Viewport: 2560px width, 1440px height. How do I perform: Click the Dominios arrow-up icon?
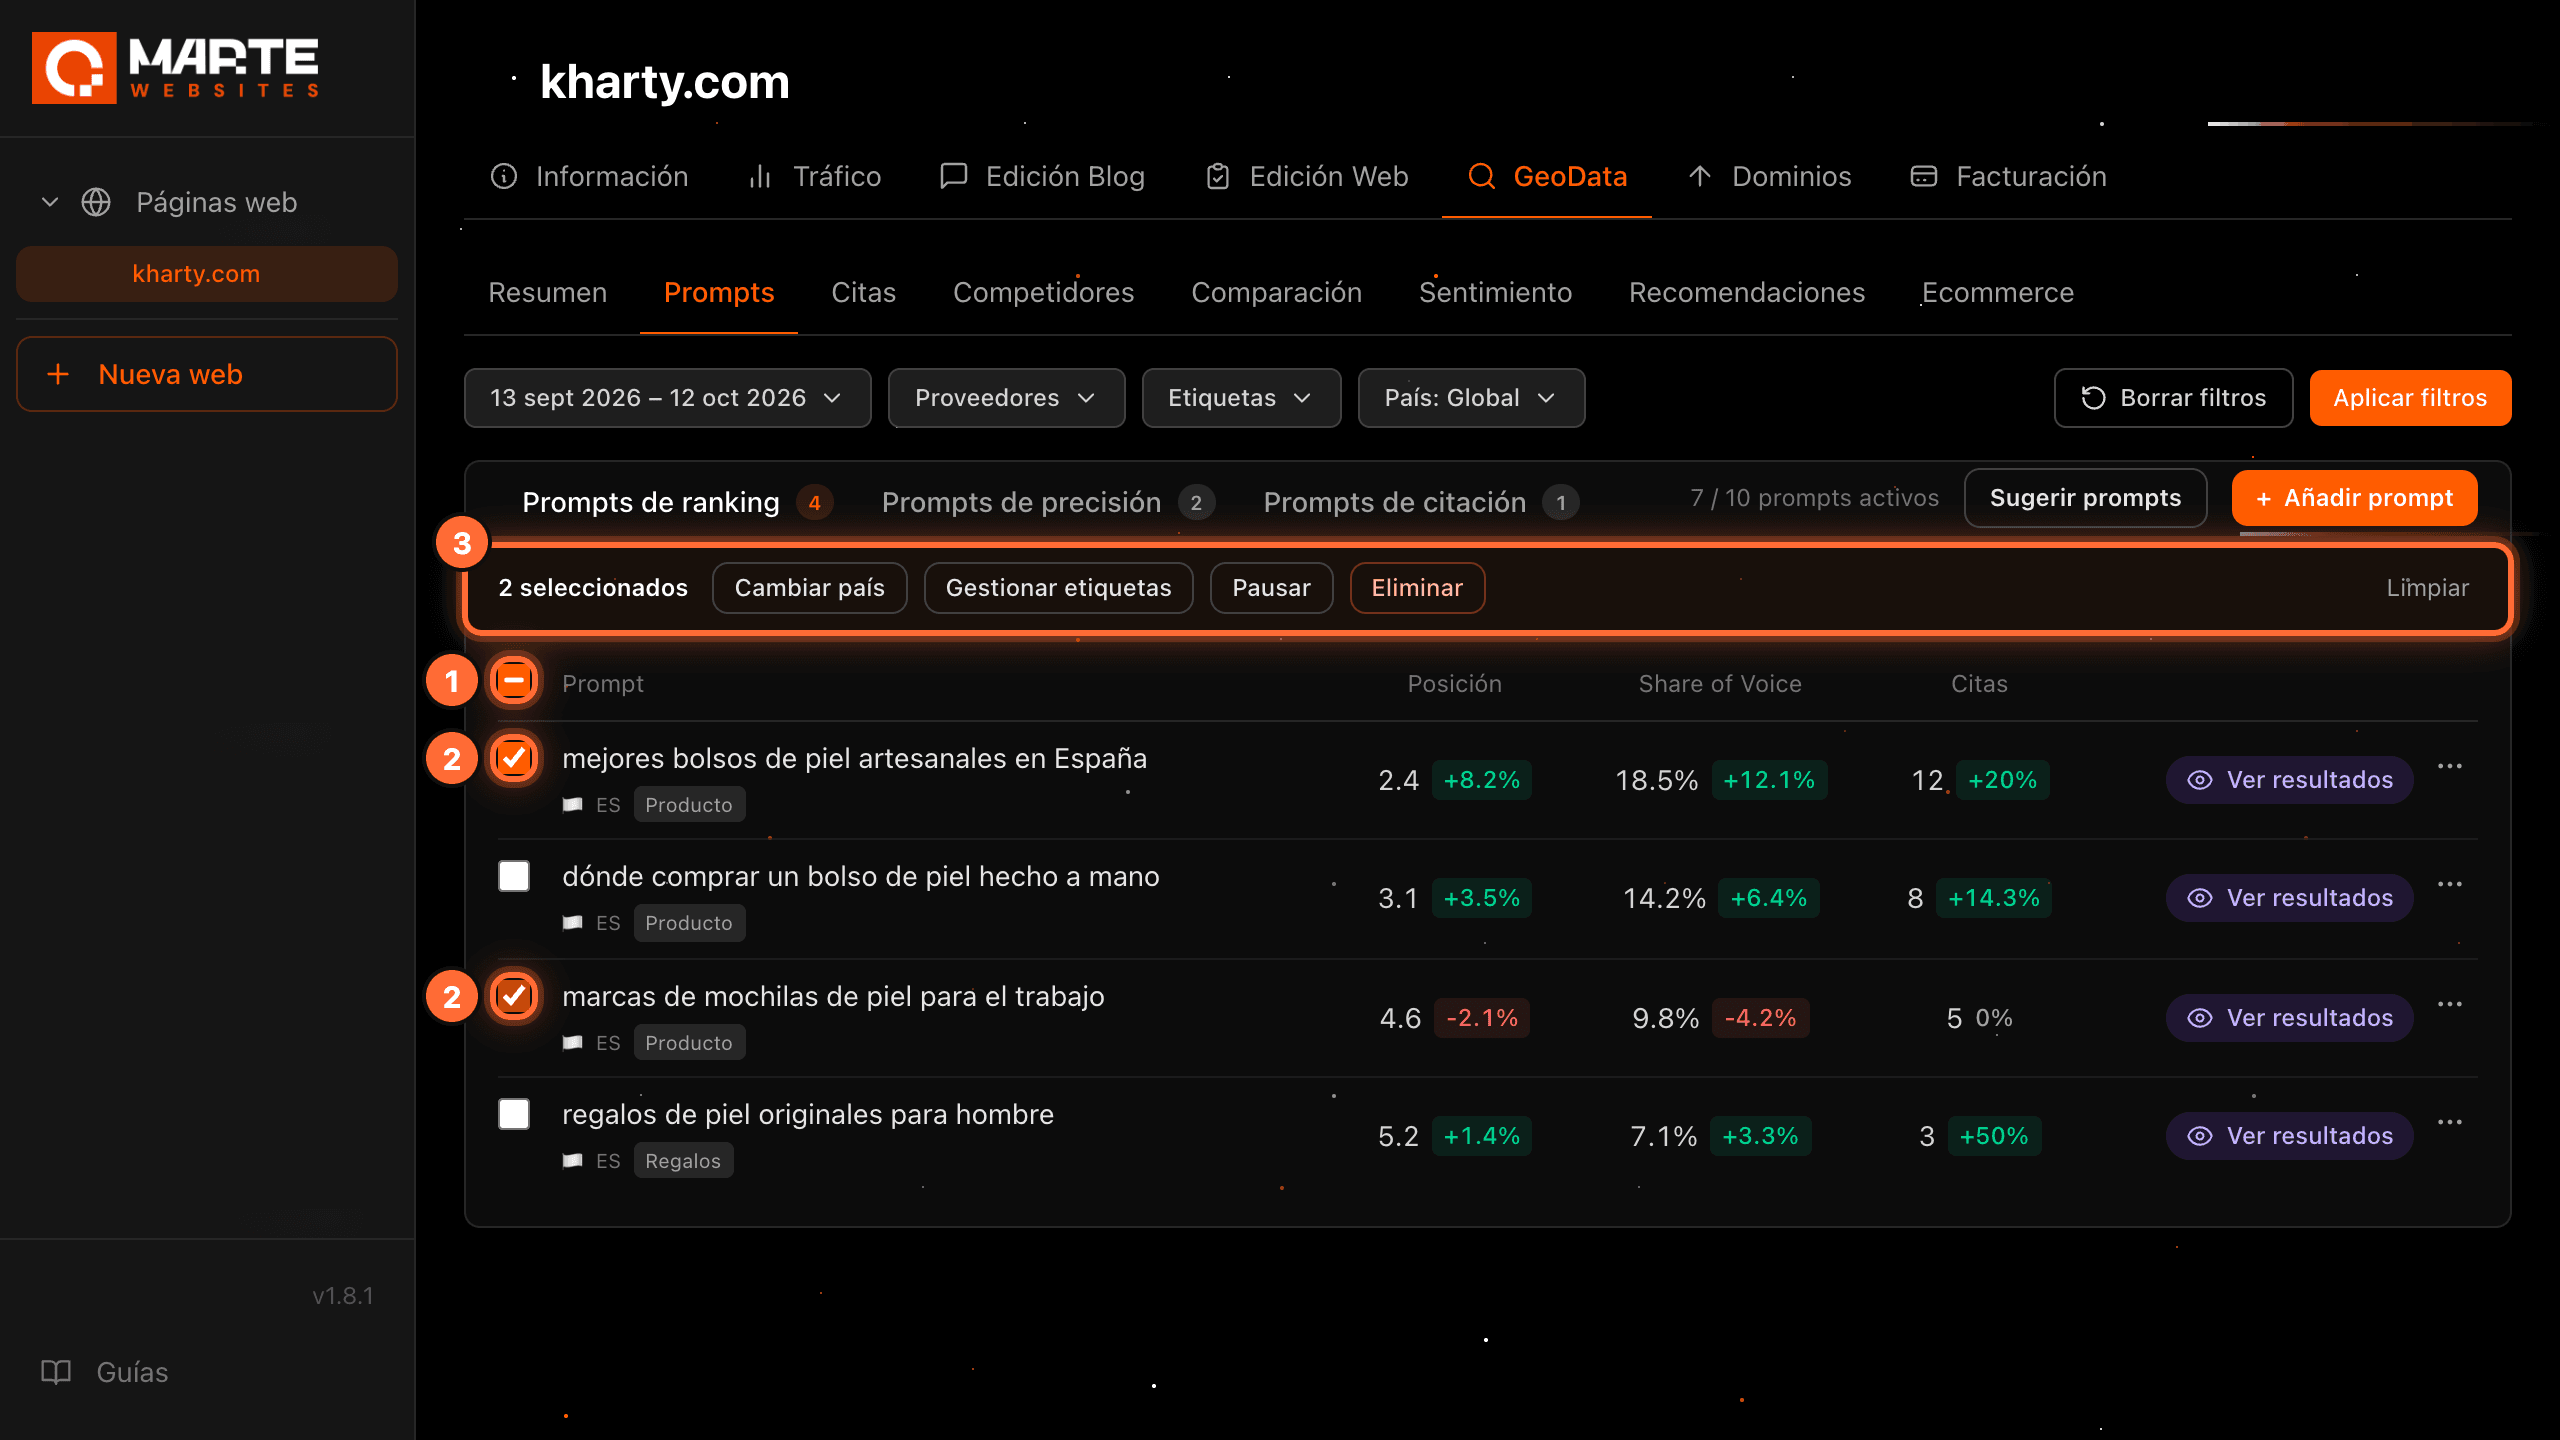point(1700,176)
